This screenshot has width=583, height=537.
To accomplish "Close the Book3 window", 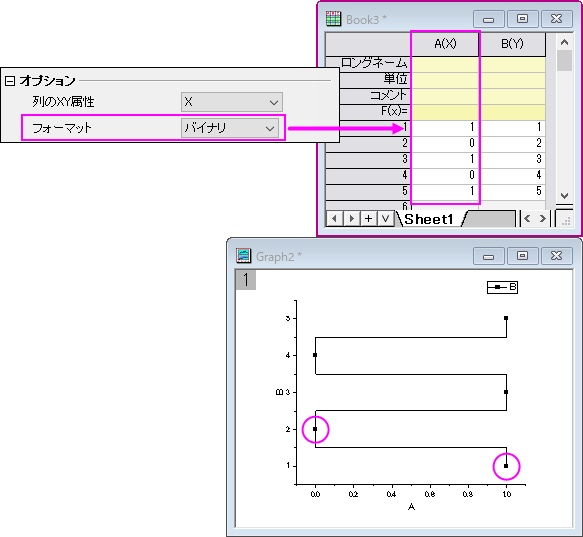I will click(557, 19).
